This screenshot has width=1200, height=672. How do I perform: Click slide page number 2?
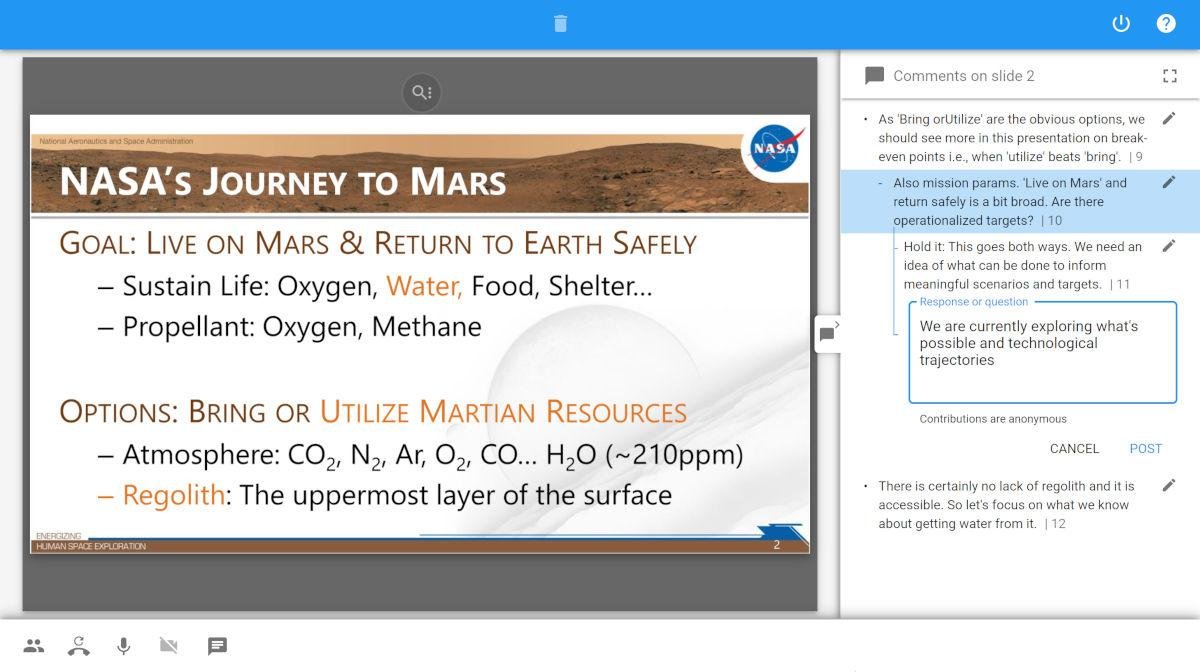777,545
